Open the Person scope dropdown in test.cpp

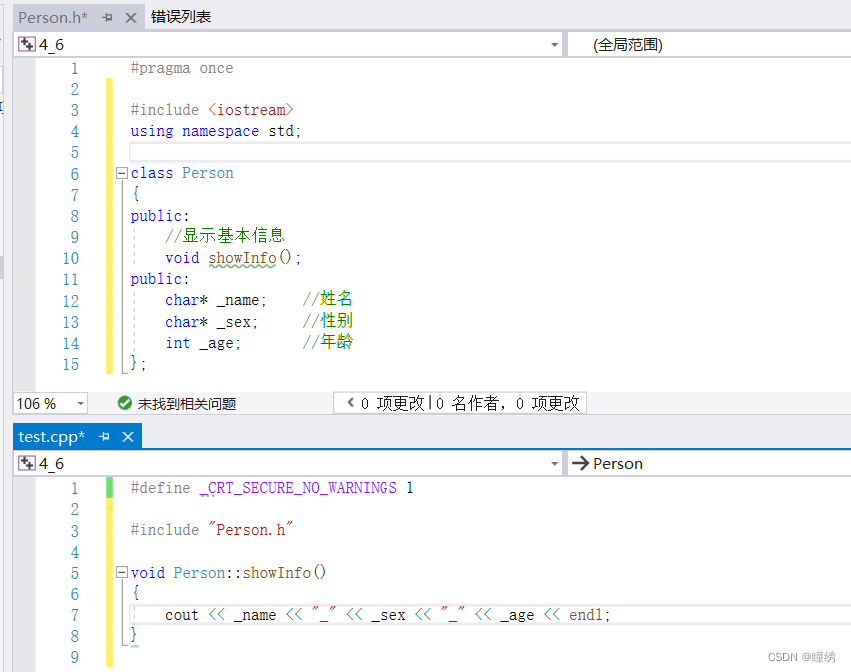click(709, 464)
